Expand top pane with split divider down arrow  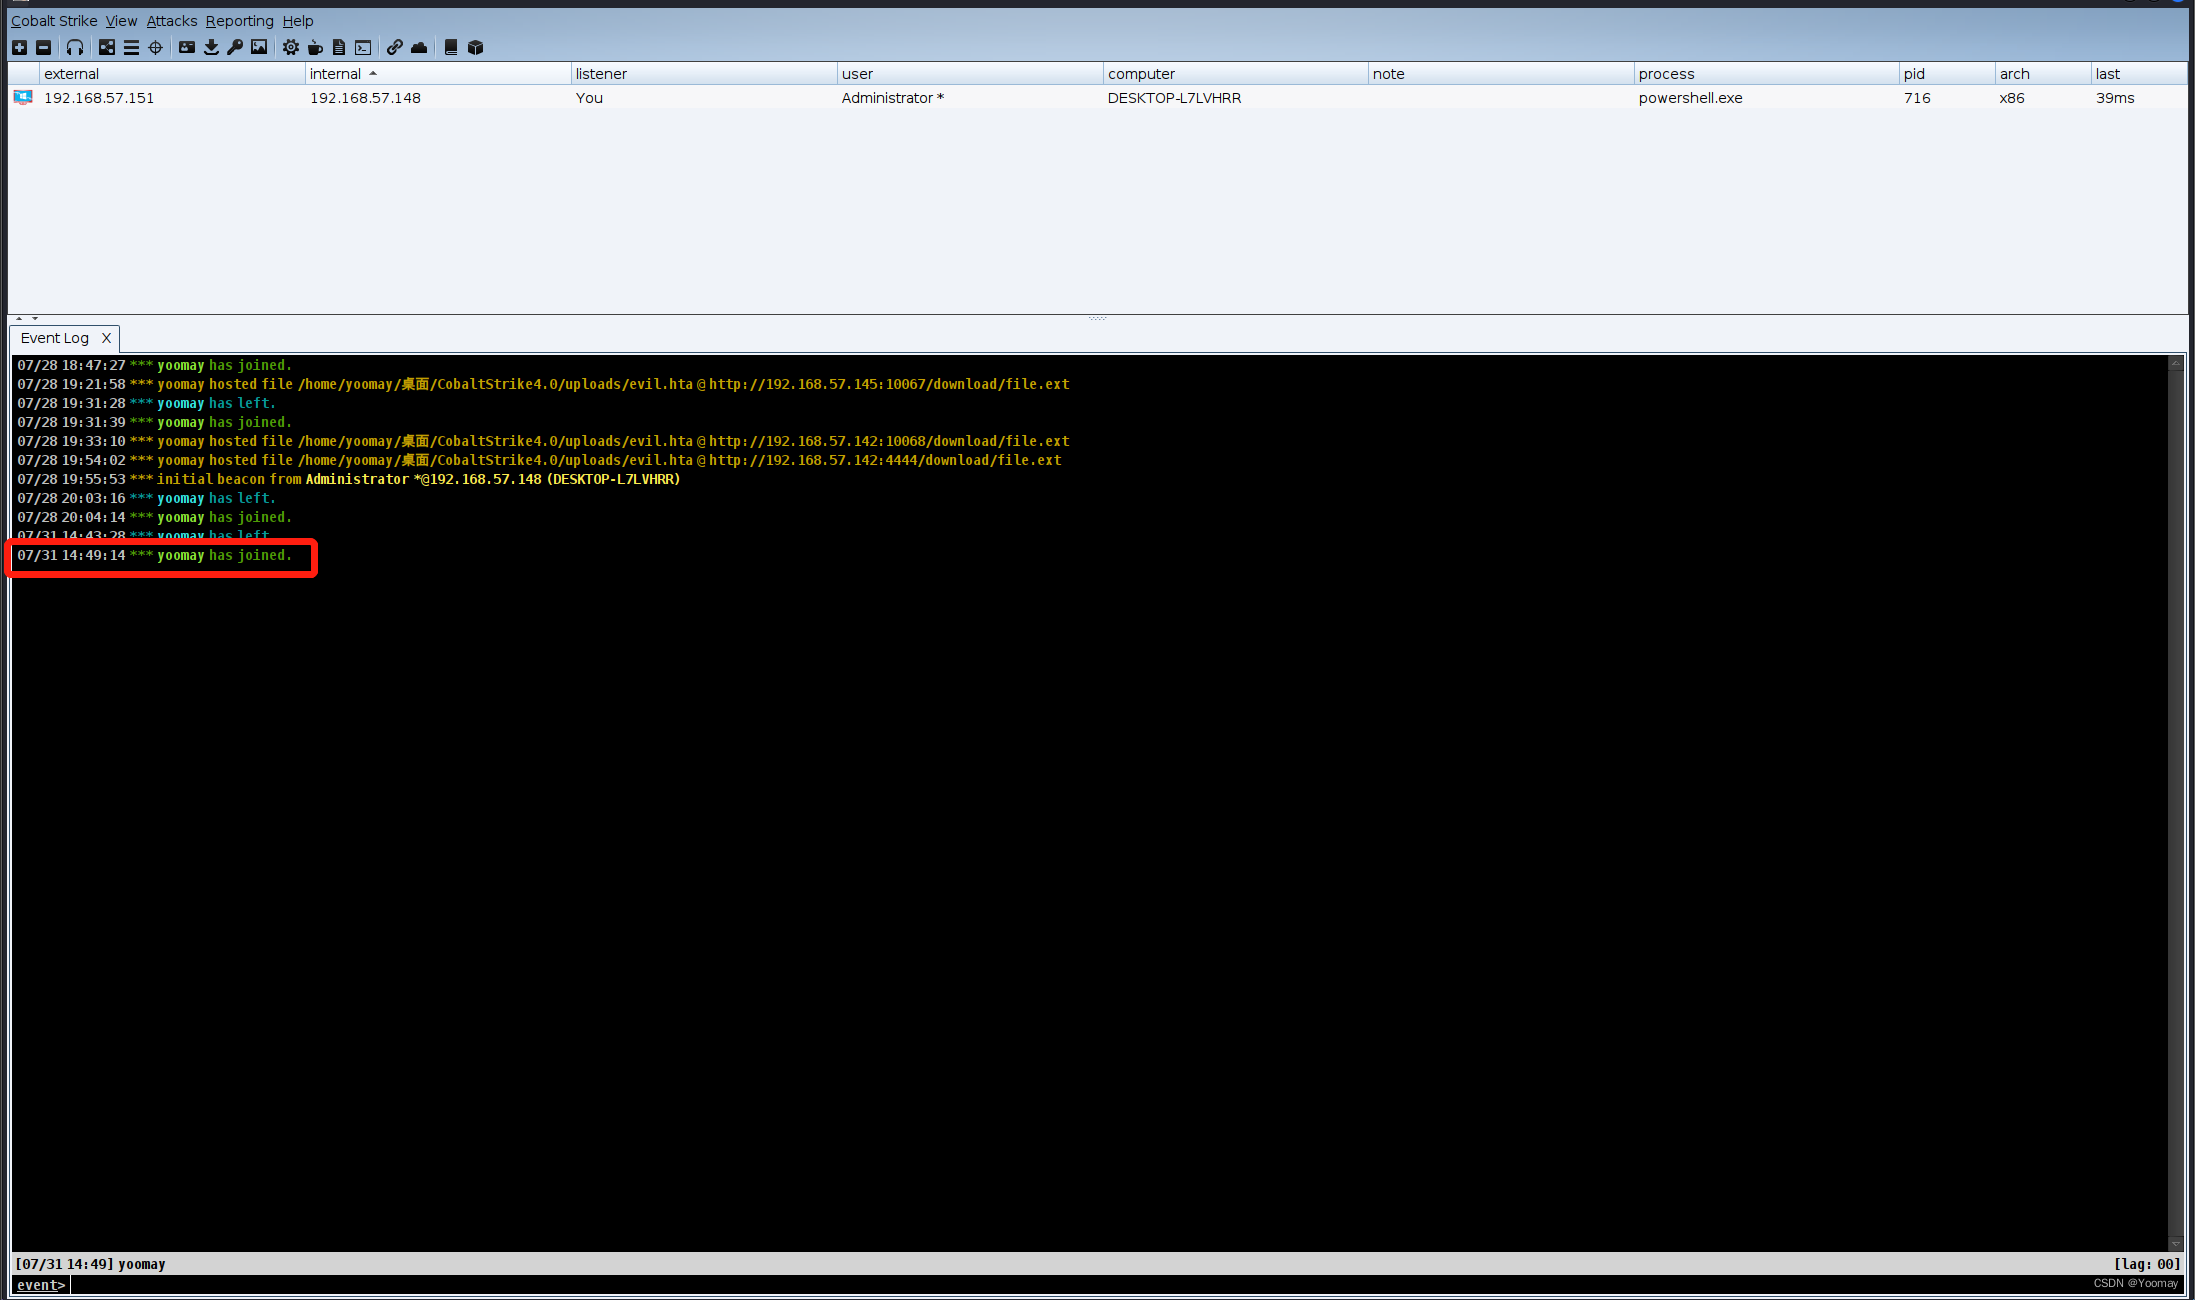(35, 318)
